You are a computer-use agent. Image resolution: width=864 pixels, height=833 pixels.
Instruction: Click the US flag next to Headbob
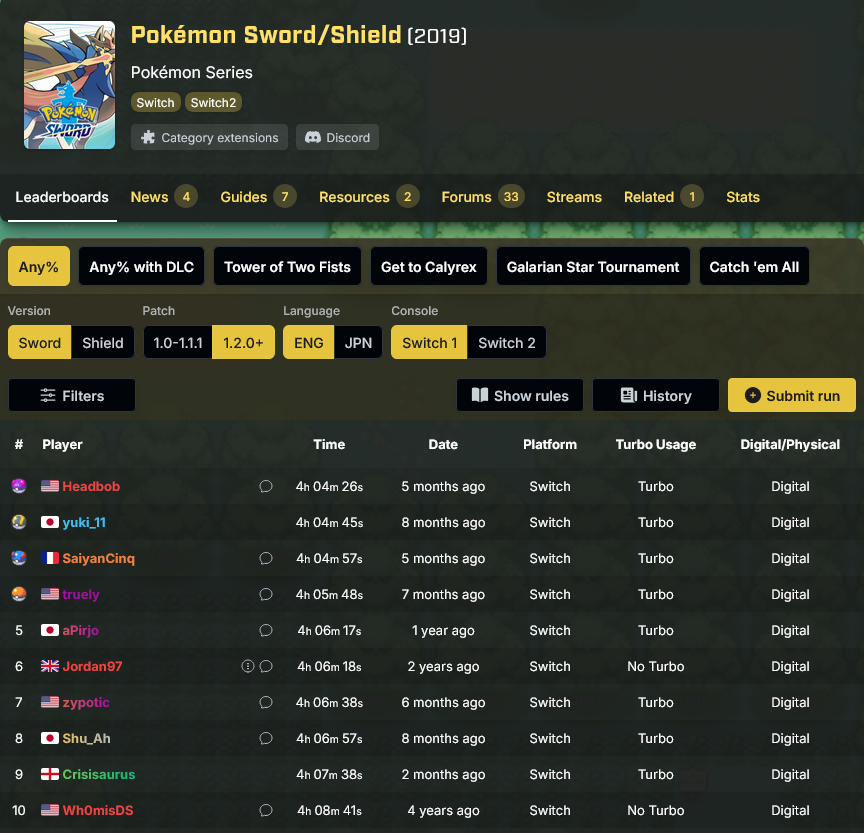pyautogui.click(x=50, y=486)
